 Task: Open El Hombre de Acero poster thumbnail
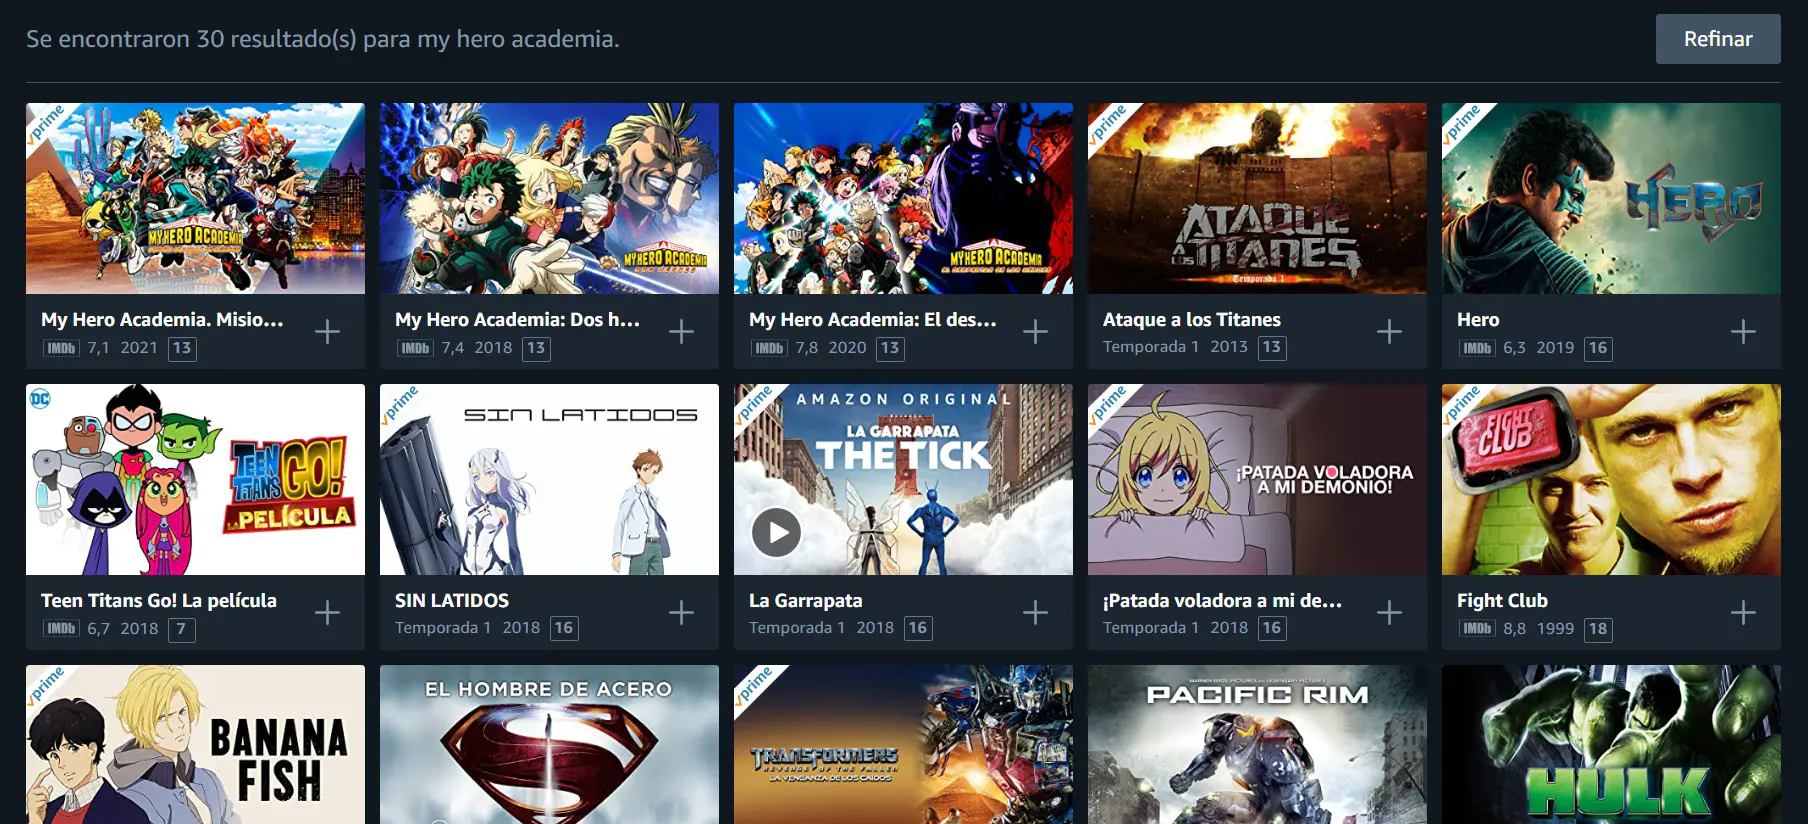pyautogui.click(x=549, y=745)
